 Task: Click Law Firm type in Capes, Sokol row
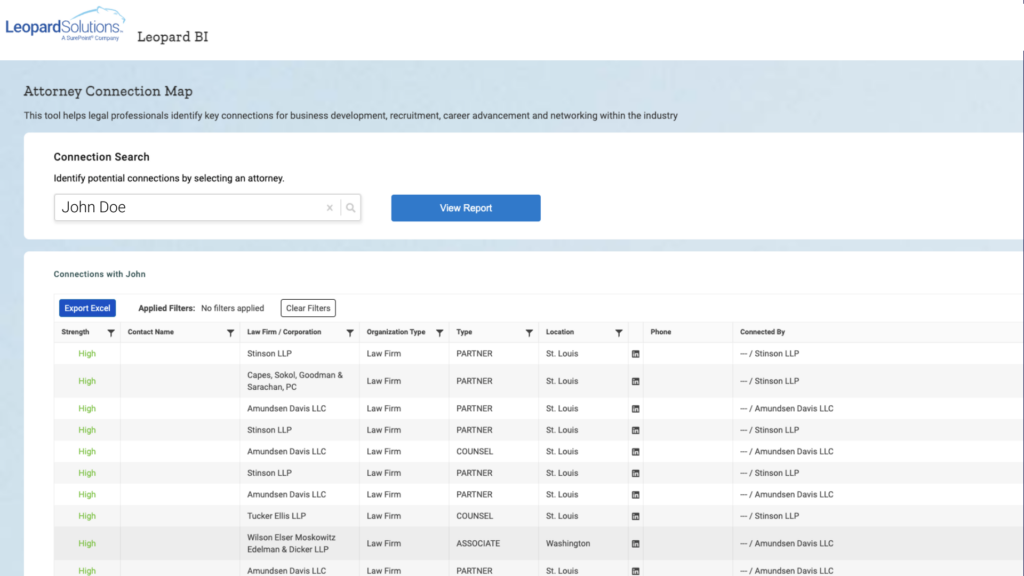tap(384, 381)
